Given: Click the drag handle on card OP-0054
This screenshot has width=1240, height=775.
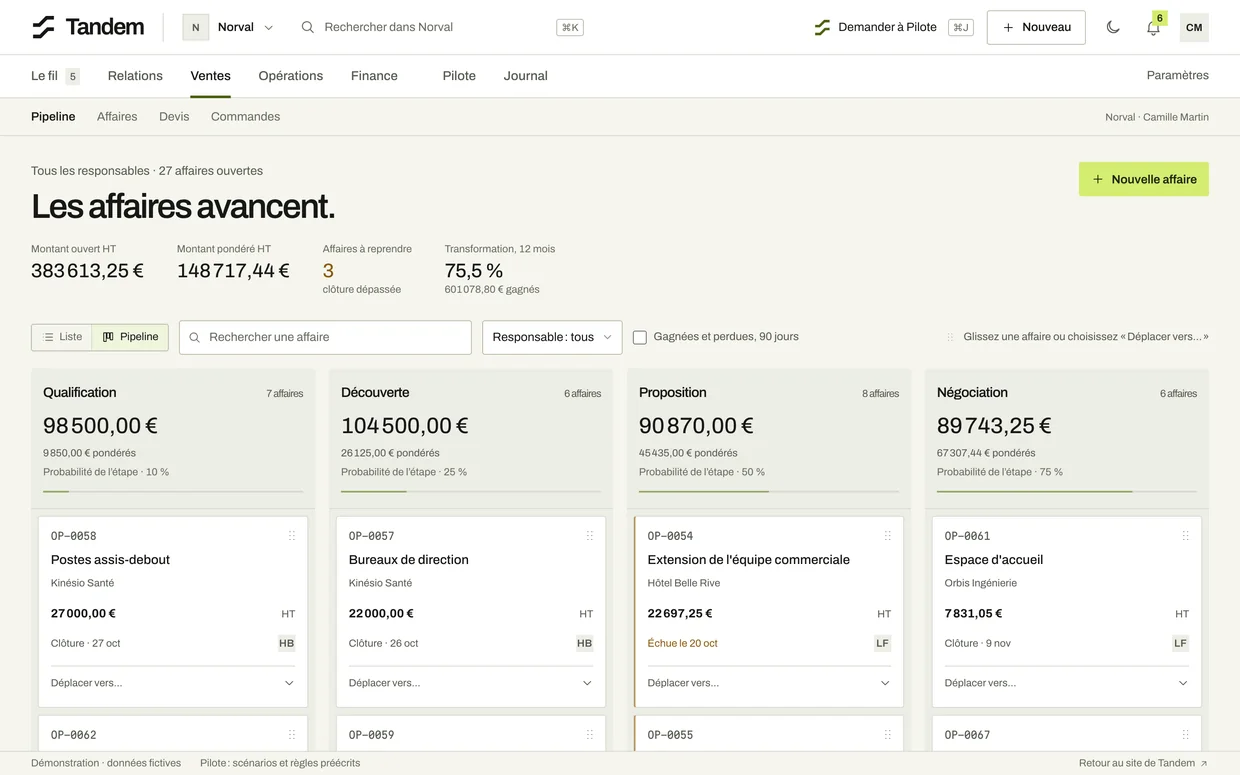Looking at the screenshot, I should pos(888,536).
